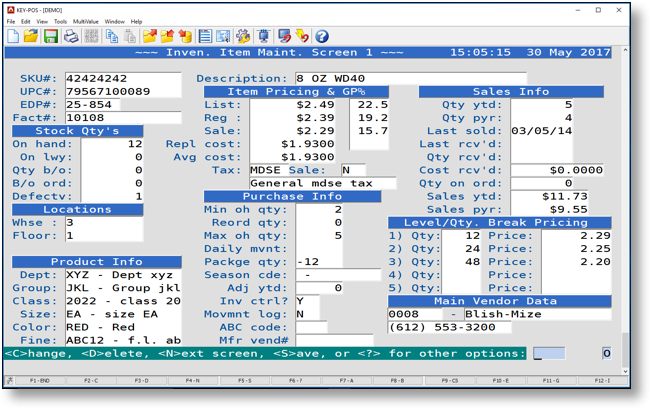
Task: Click the Copy toolbar icon
Action: (x=112, y=36)
